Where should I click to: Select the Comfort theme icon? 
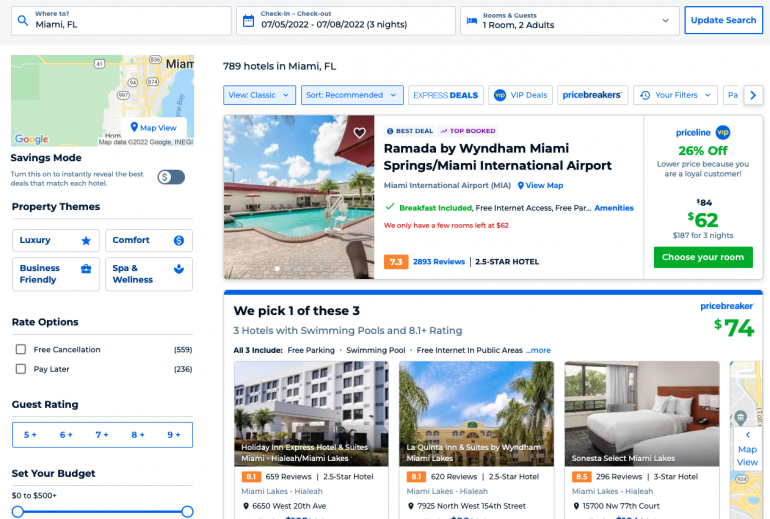coord(179,240)
